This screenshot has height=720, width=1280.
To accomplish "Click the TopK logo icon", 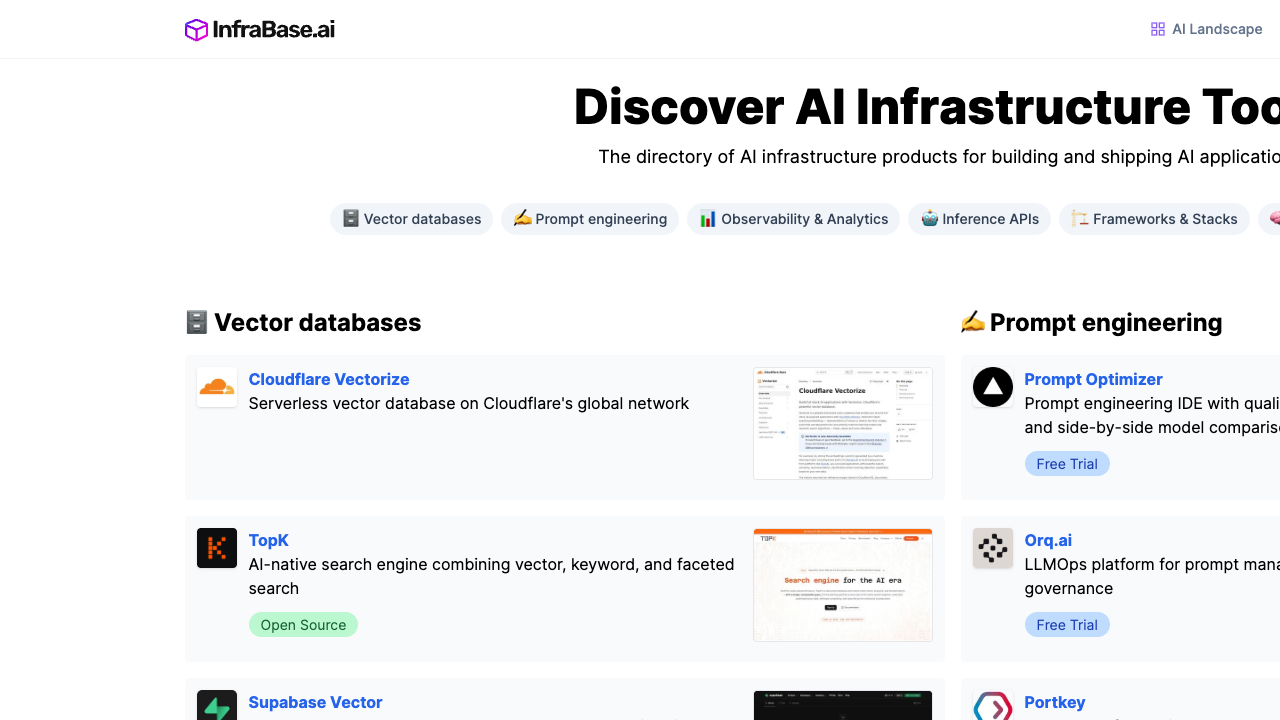I will pyautogui.click(x=217, y=548).
